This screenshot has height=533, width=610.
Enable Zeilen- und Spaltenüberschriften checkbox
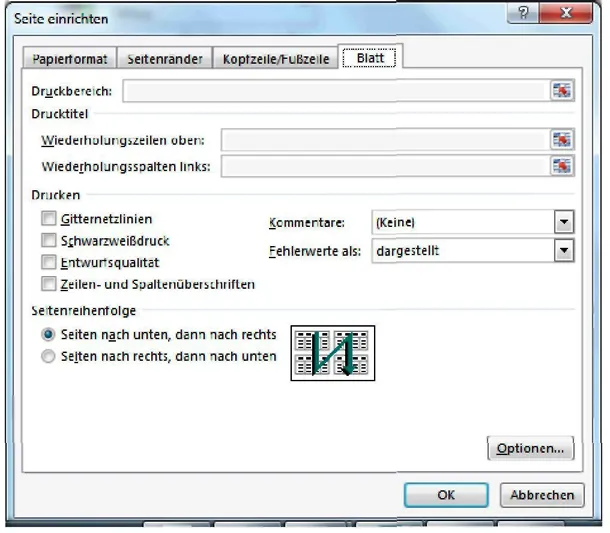[x=48, y=284]
